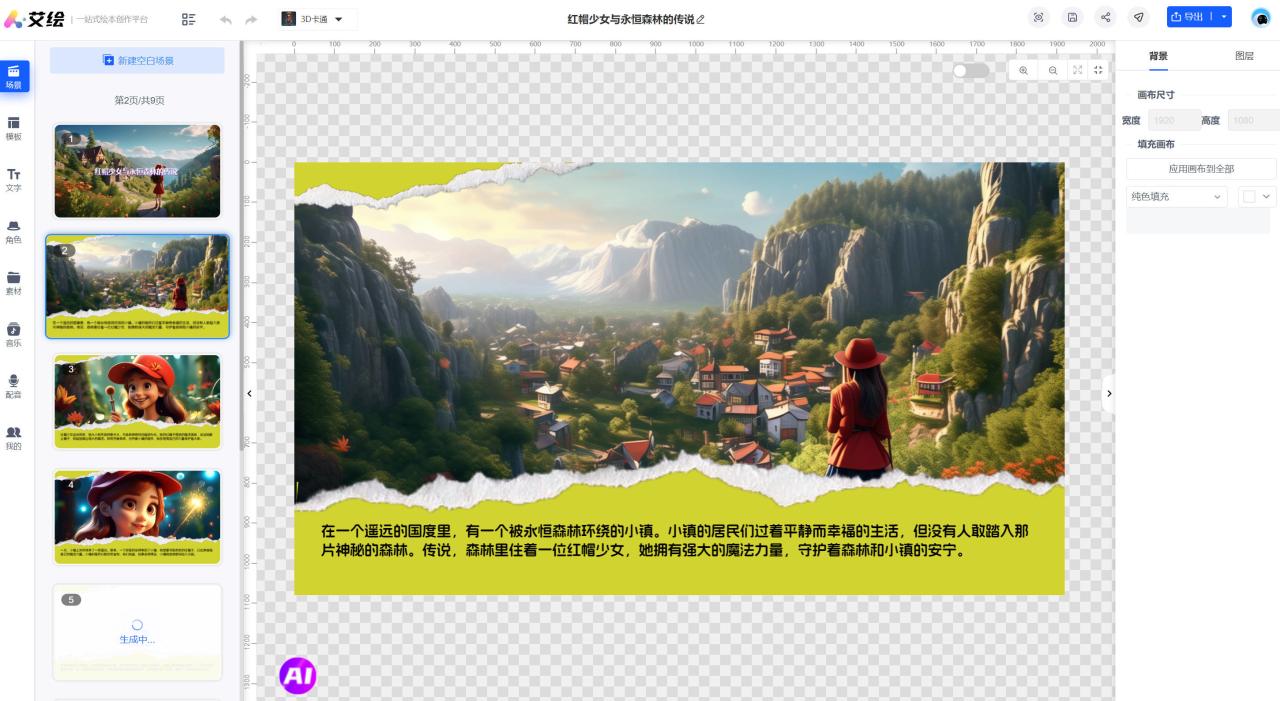Collapse the right properties panel arrow
Viewport: 1280px width, 701px height.
1108,394
